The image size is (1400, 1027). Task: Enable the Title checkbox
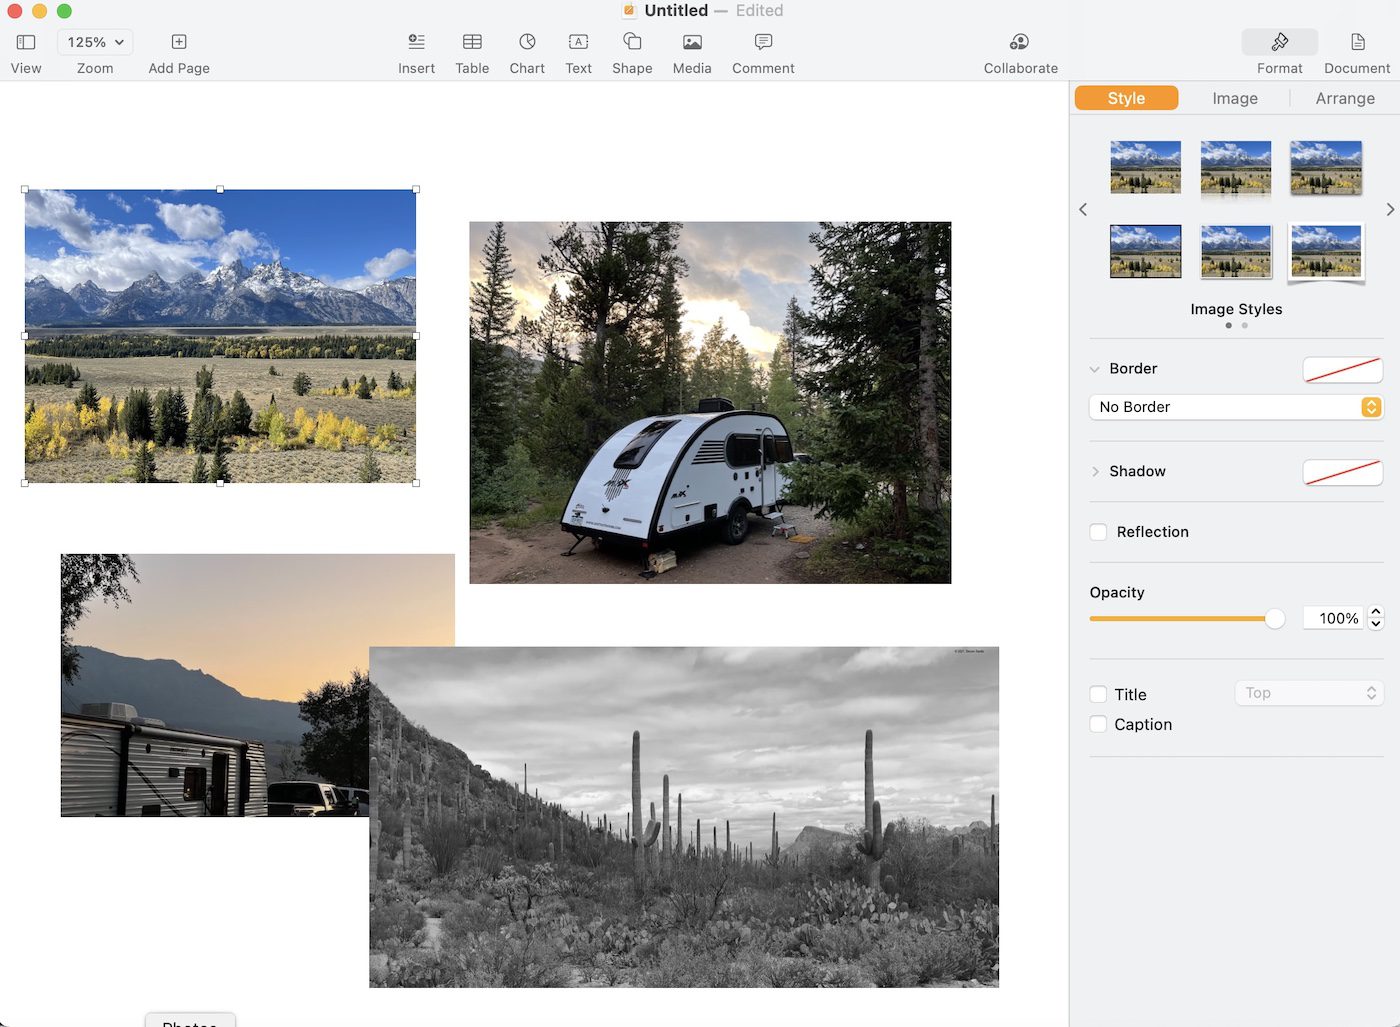click(x=1098, y=694)
